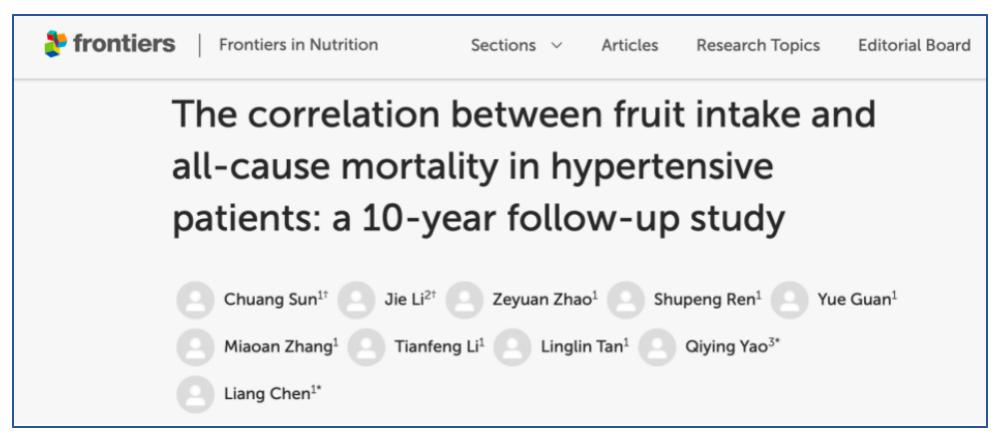Click Miaoan Zhang's profile avatar
1006x440 pixels.
196,347
